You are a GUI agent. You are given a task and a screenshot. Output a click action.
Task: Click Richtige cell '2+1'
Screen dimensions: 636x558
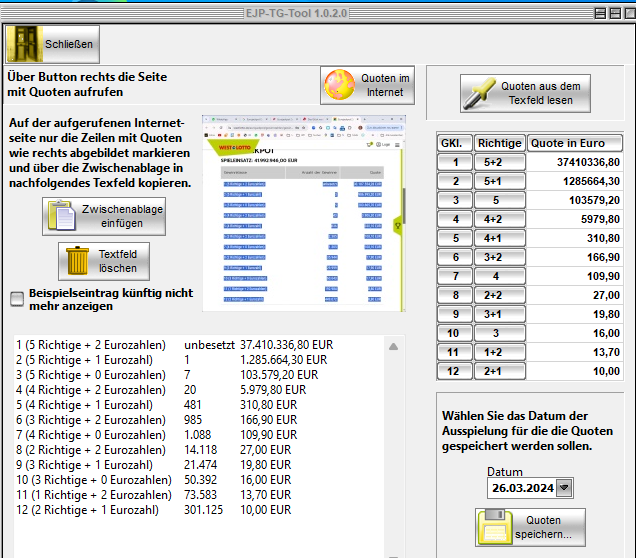click(x=500, y=371)
